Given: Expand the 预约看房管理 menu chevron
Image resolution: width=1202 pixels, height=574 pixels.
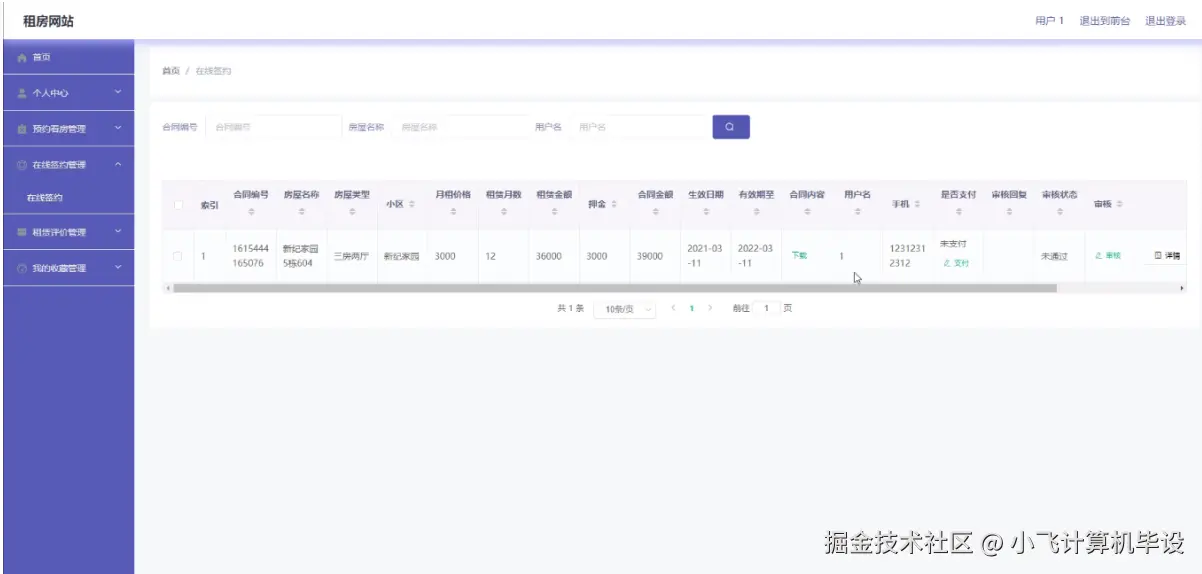Looking at the screenshot, I should (118, 128).
